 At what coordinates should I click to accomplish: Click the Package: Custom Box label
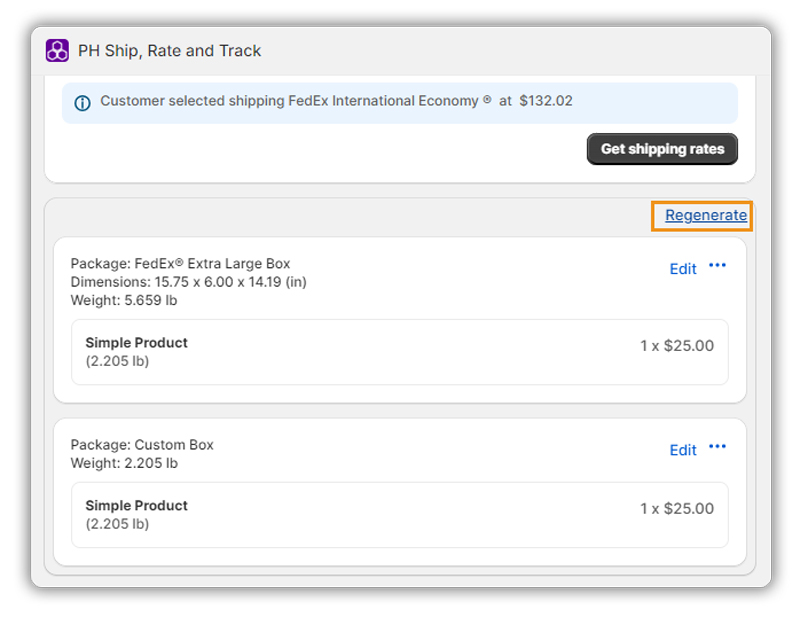coord(142,445)
